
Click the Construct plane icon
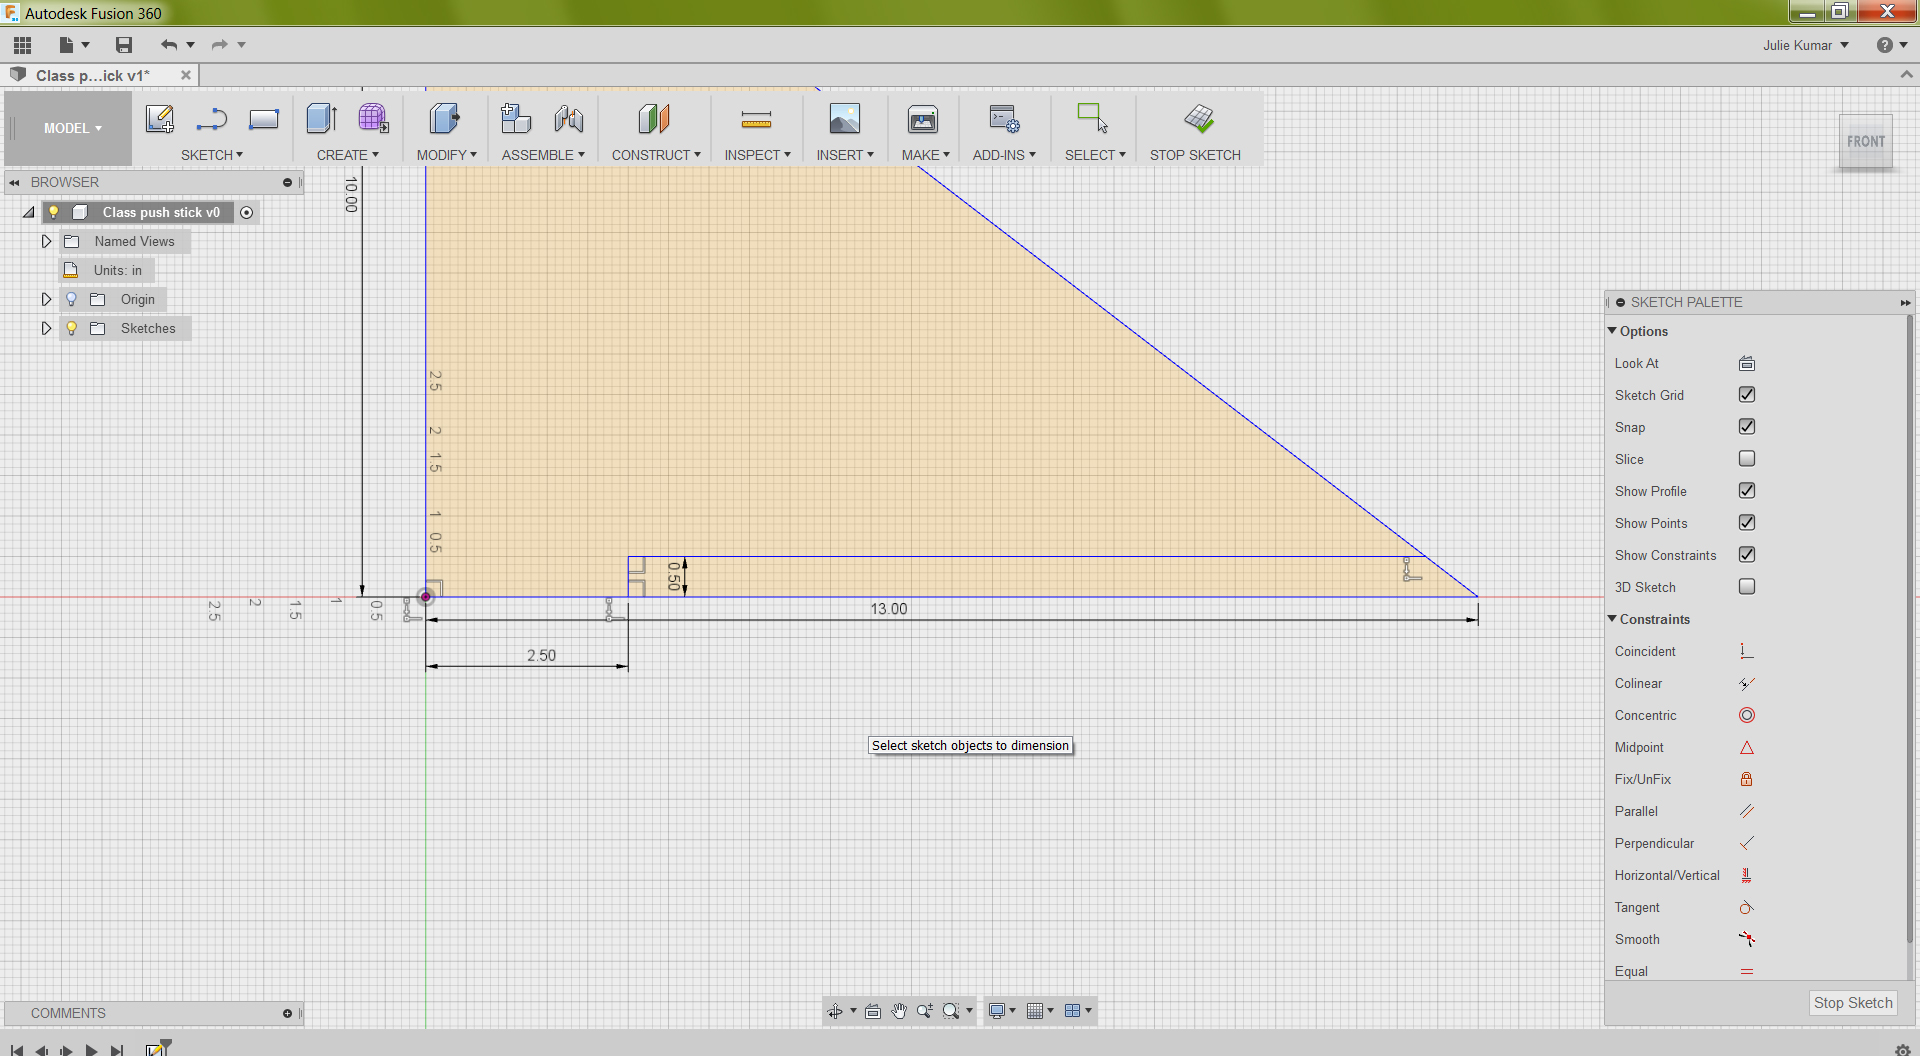pyautogui.click(x=654, y=119)
